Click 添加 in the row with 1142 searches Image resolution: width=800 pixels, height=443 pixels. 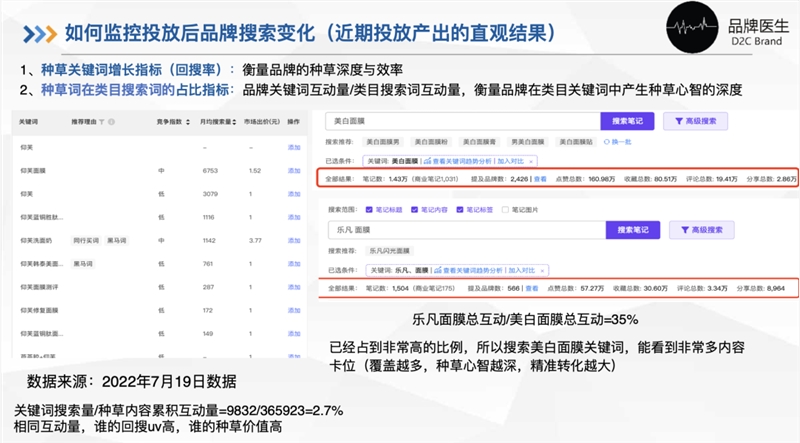294,240
